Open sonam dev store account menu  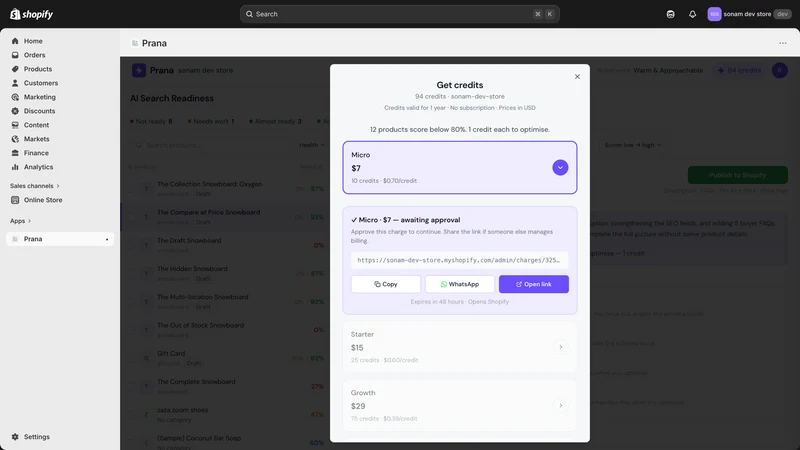tap(748, 14)
